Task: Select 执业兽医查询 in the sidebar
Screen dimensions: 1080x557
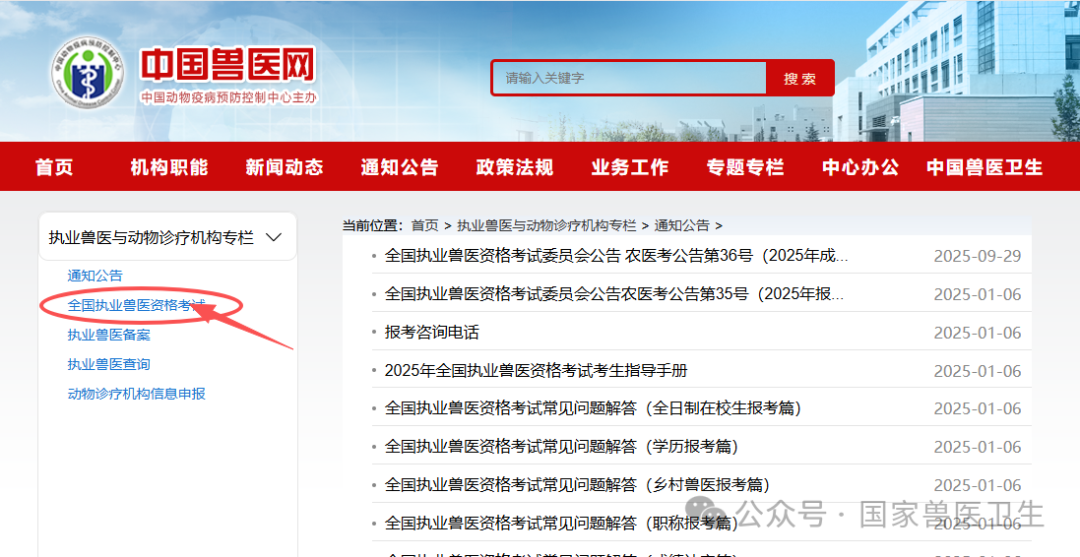Action: click(109, 364)
